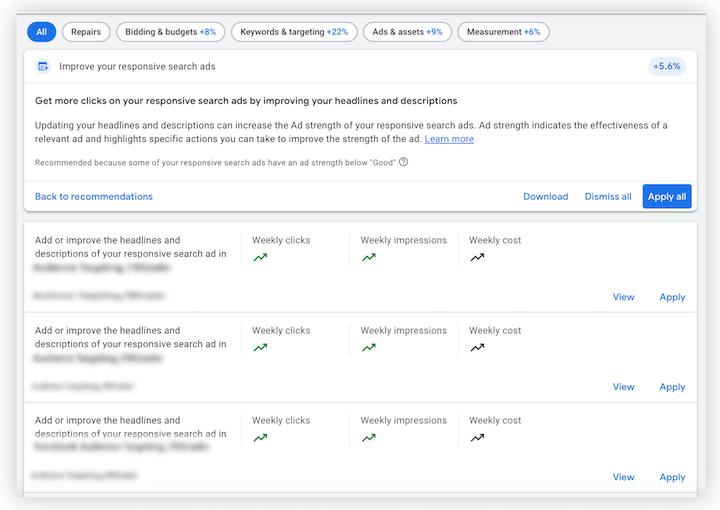This screenshot has height=510, width=720.
Task: Click Dismiss all recommendations
Action: tap(608, 197)
